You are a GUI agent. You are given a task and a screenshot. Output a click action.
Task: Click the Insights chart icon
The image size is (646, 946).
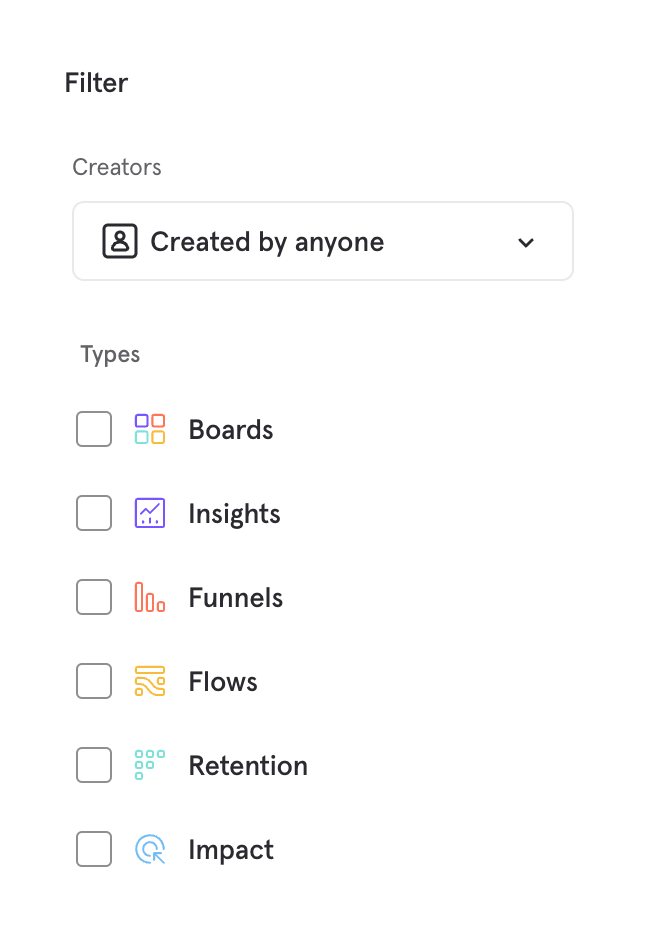coord(150,514)
